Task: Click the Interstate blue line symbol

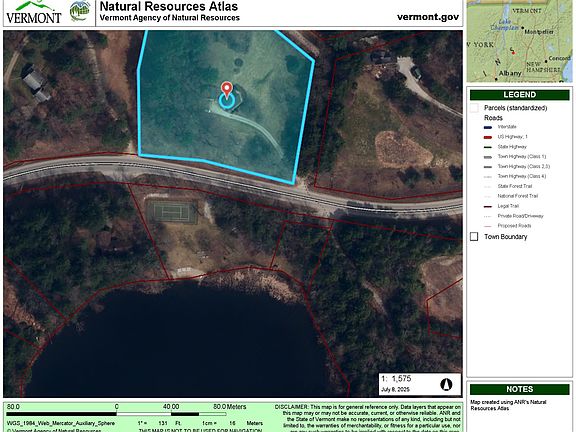Action: point(488,127)
